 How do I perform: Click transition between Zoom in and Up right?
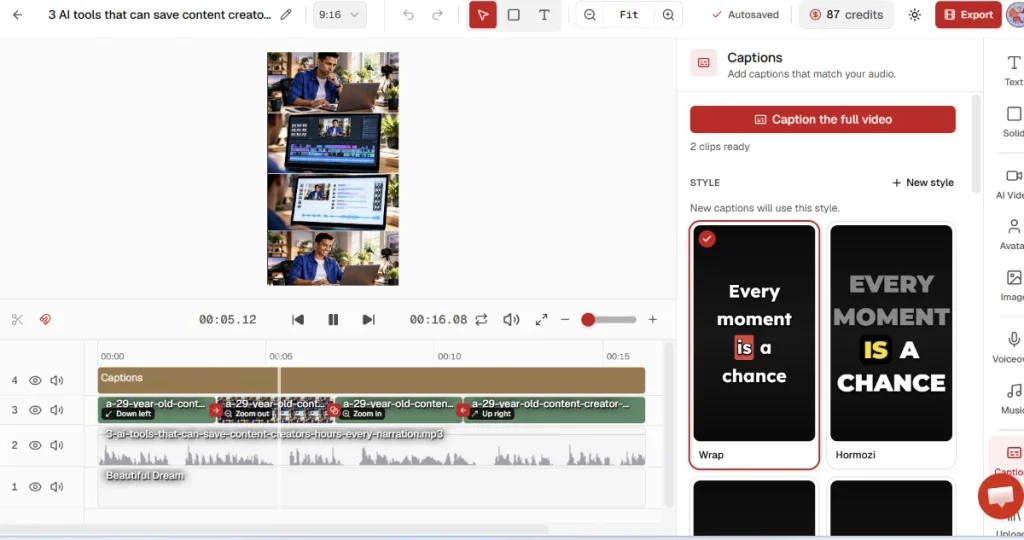pyautogui.click(x=463, y=410)
